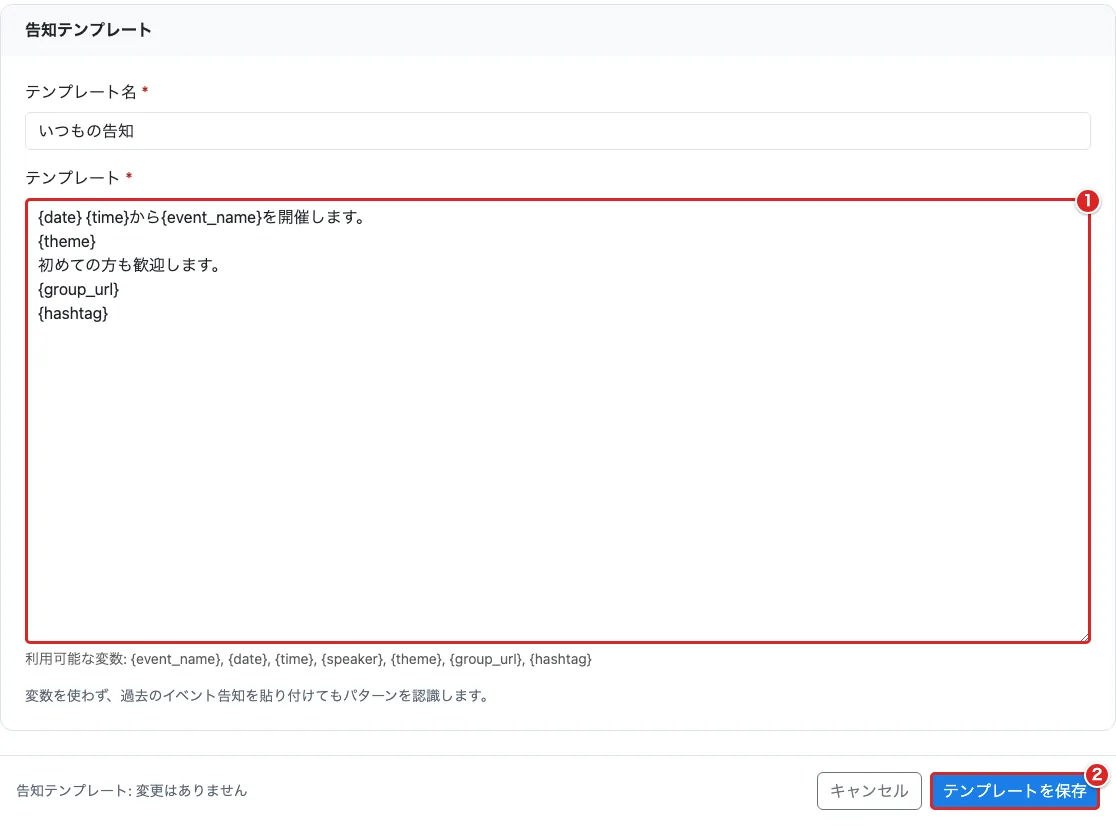The height and width of the screenshot is (826, 1116).
Task: Click the {theme} line in template
Action: point(67,241)
